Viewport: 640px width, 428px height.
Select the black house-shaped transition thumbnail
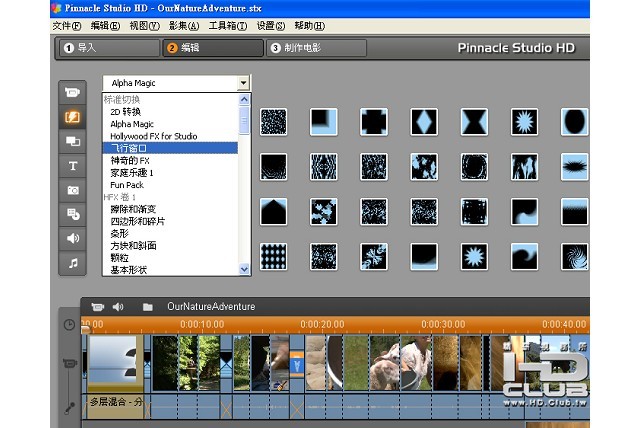tap(273, 212)
